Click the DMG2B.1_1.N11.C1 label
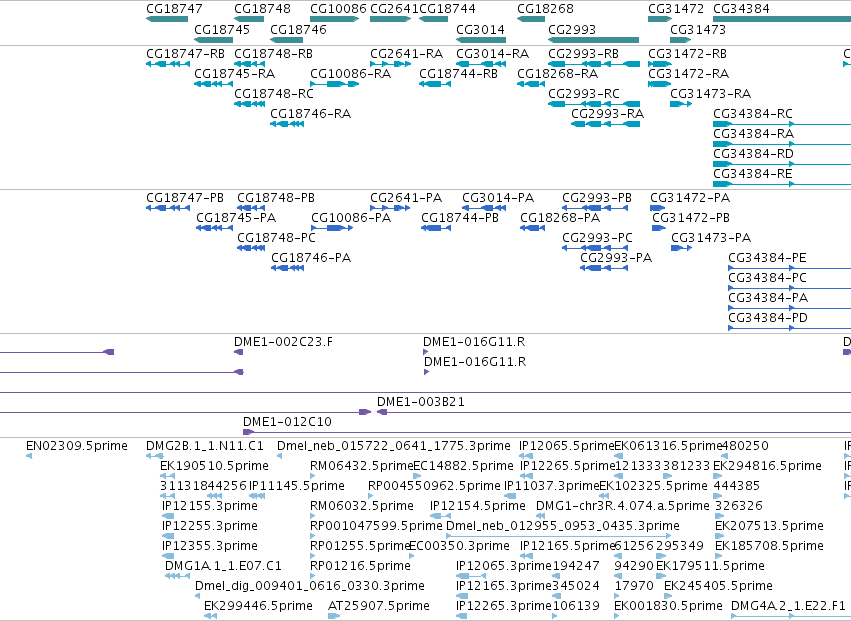 pyautogui.click(x=205, y=446)
